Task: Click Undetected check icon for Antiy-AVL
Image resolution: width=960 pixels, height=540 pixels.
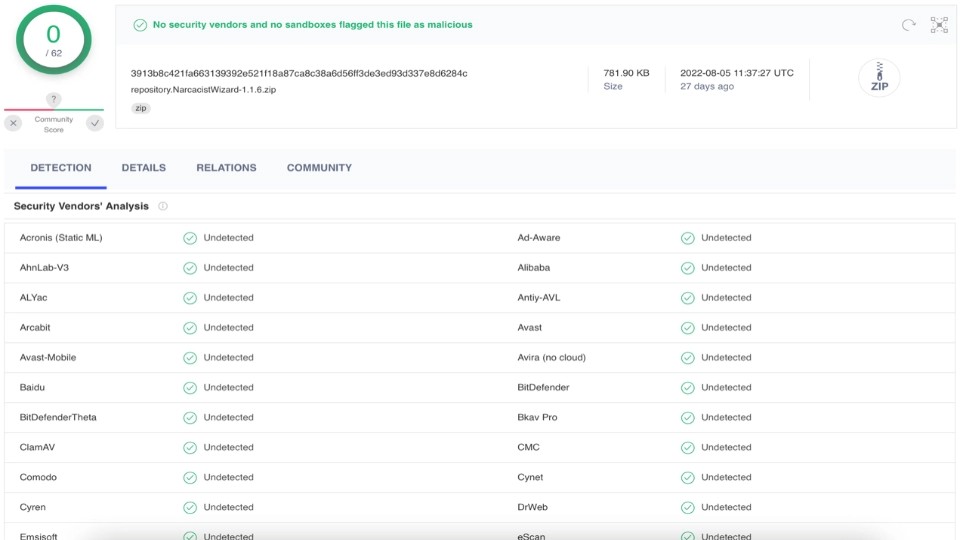Action: (688, 298)
